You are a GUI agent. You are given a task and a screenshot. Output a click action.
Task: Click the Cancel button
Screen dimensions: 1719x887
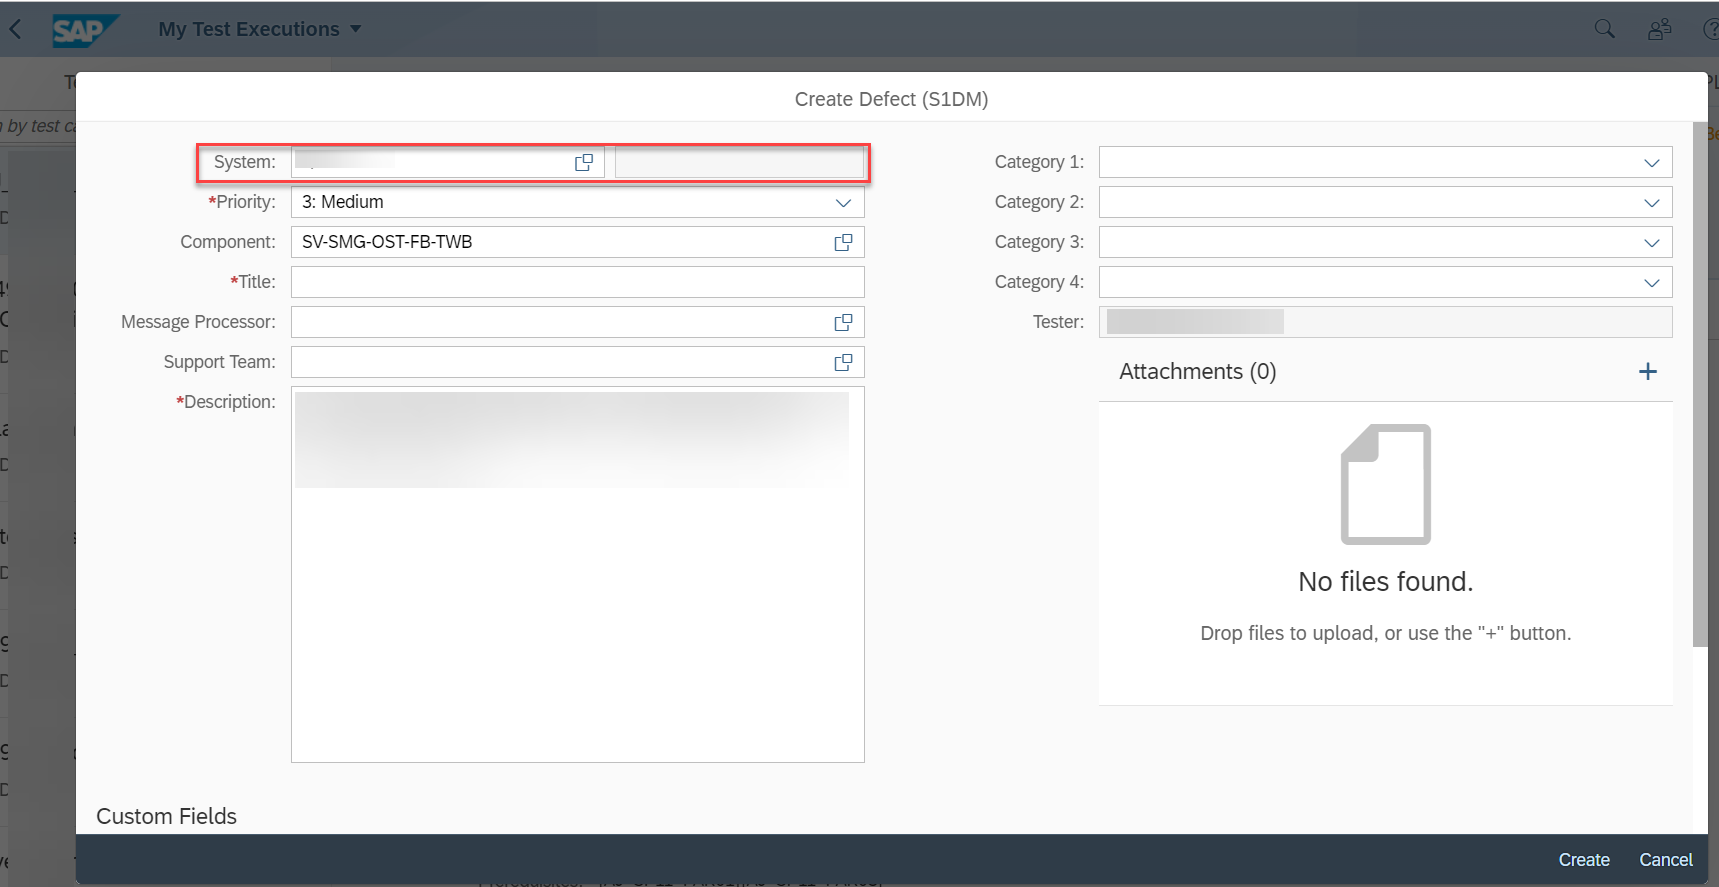1666,860
